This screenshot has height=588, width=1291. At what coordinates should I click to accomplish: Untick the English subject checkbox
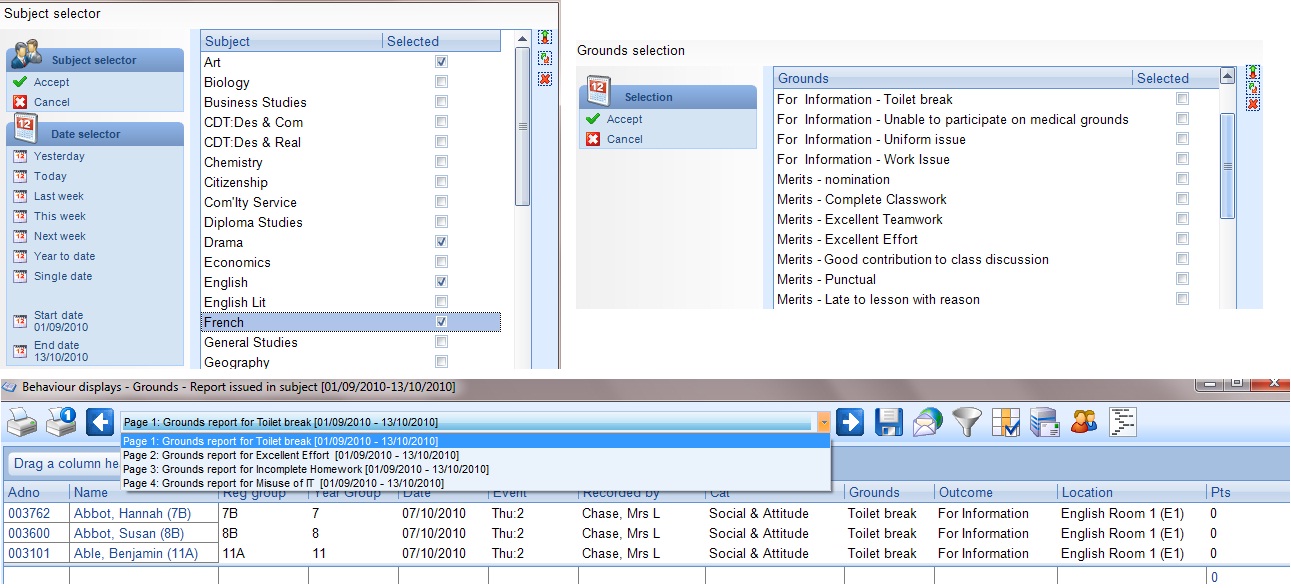[x=441, y=282]
